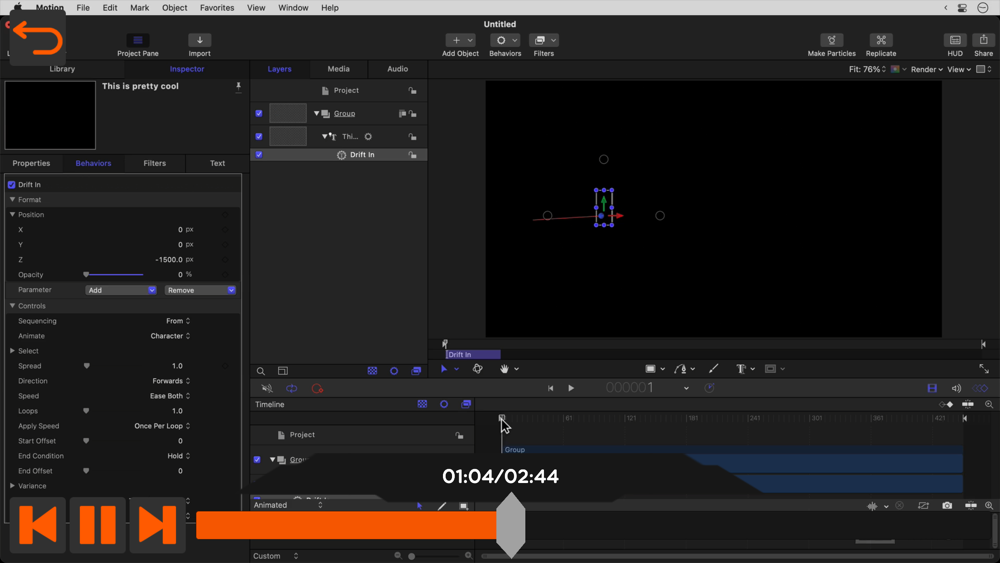This screenshot has height=563, width=1000.
Task: Select the arrow Select/Transform canvas tool
Action: (444, 369)
